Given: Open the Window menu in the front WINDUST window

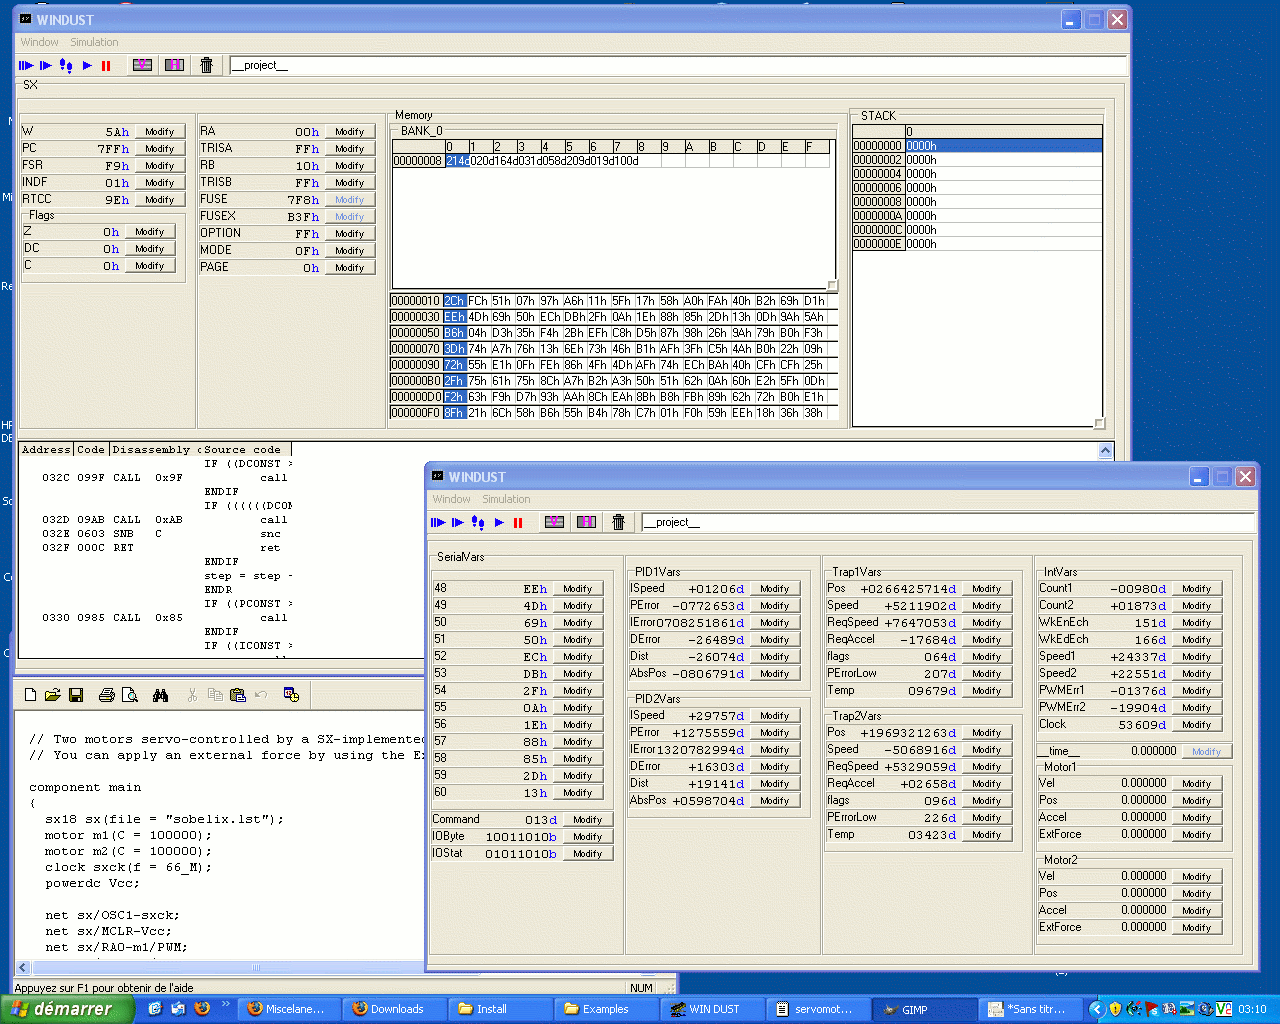Looking at the screenshot, I should (451, 499).
